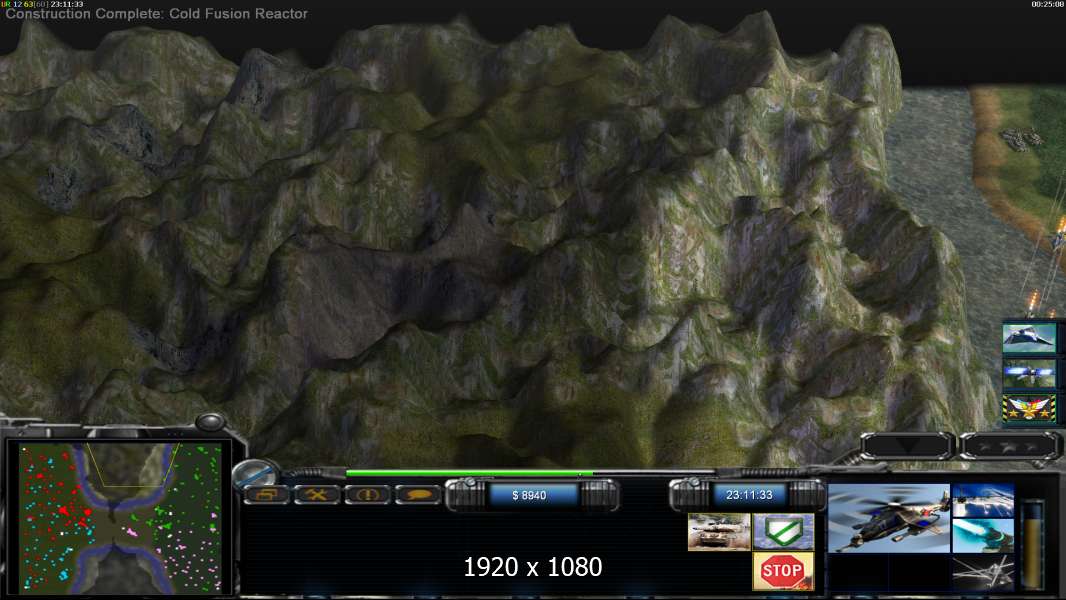Activate the stealth bomber shortcut on right edge
The image size is (1066, 600).
click(1029, 338)
